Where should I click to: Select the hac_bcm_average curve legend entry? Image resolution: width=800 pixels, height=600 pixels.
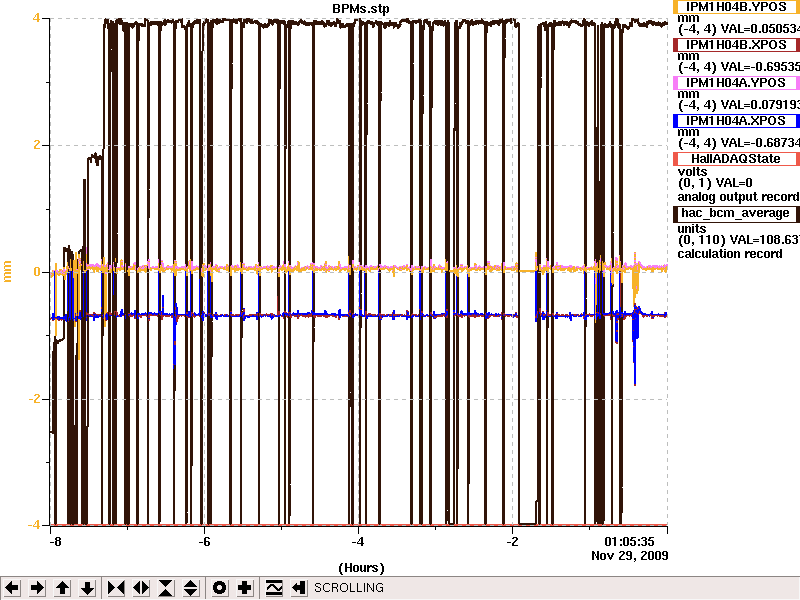tap(736, 213)
